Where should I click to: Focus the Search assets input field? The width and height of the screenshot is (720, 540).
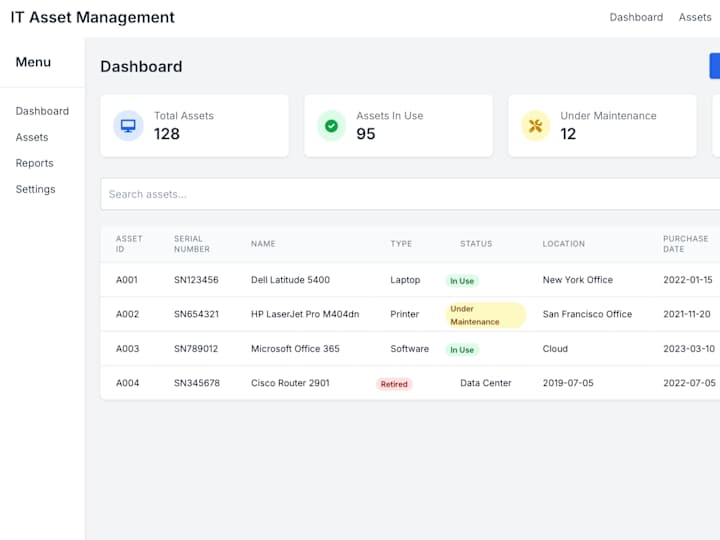coord(410,194)
